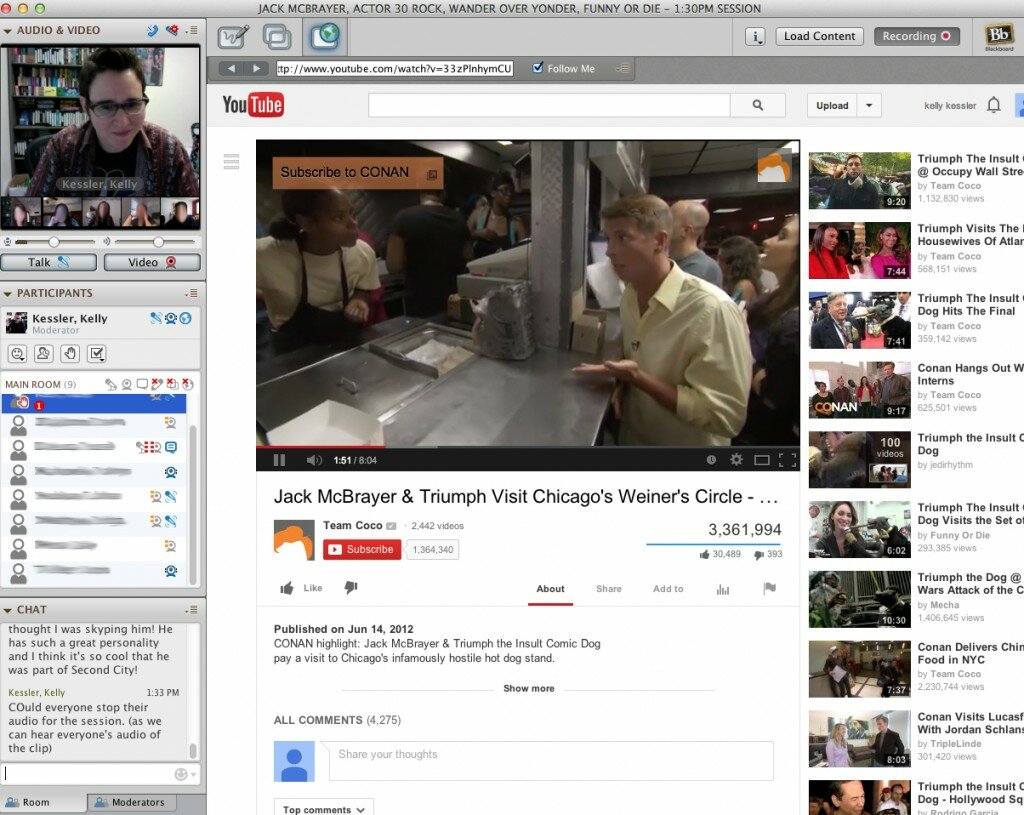Viewport: 1024px width, 815px height.
Task: Switch to Application Sharing mode icon
Action: 277,37
